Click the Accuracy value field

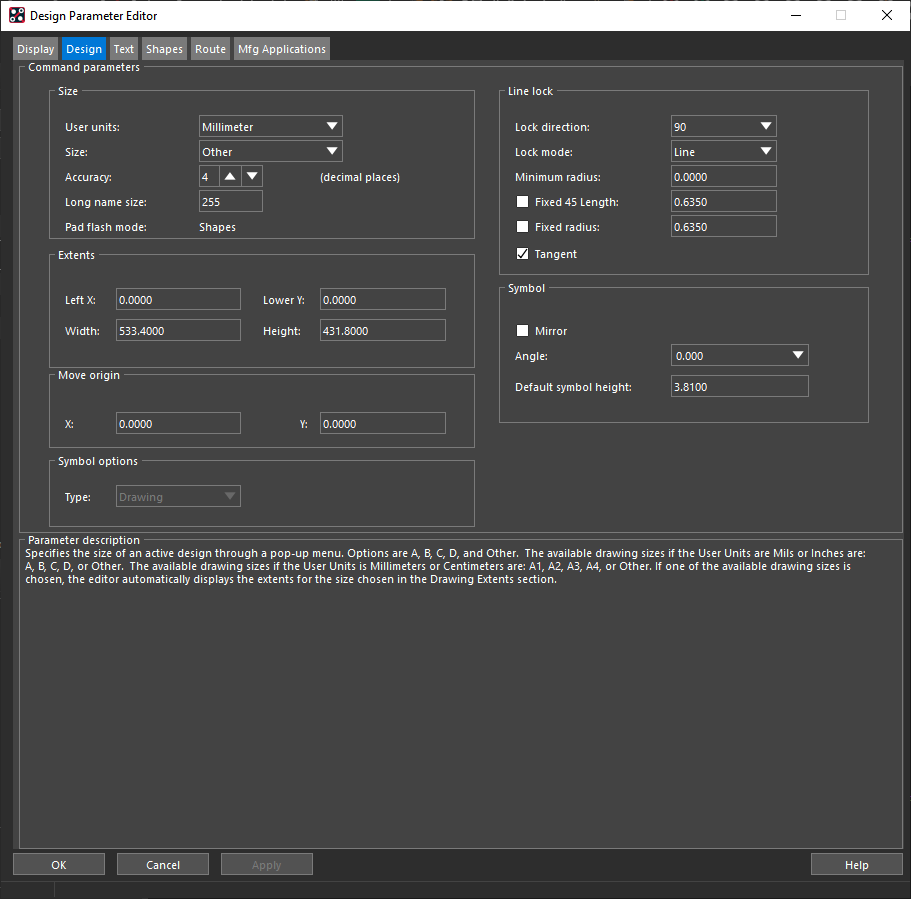(x=209, y=177)
